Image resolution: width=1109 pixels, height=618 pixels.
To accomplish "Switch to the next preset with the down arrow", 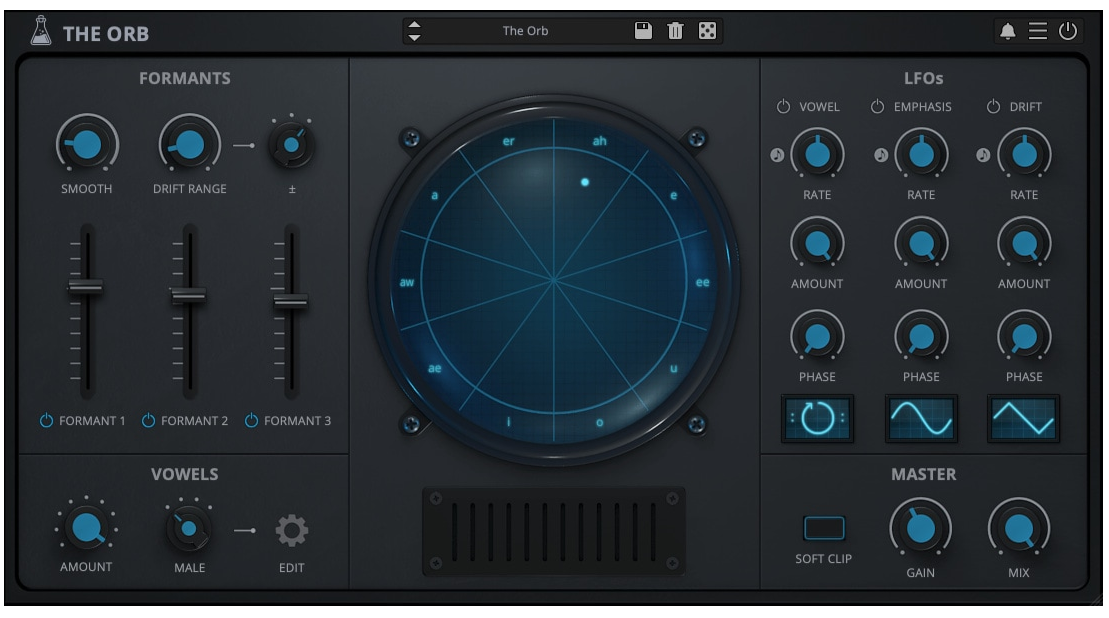I will tap(415, 36).
